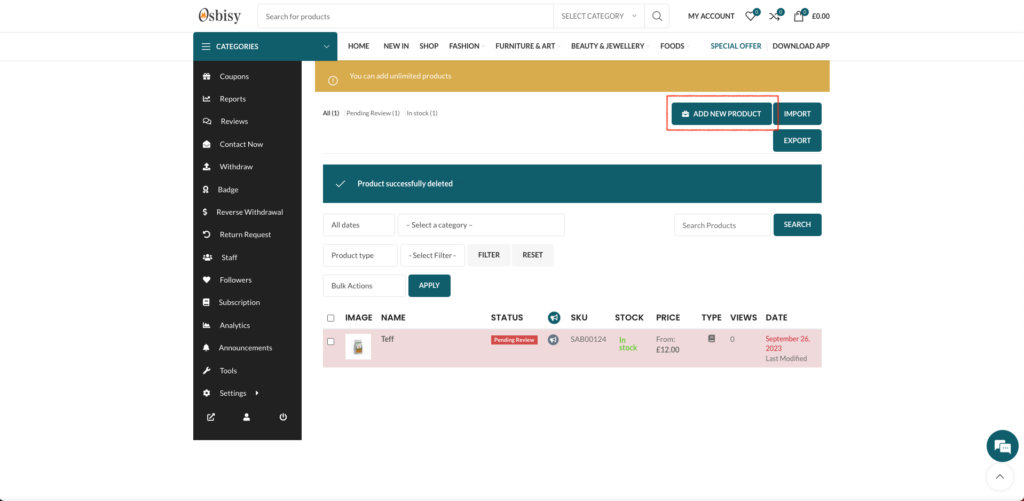Open the DOWNLOAD APP link
The height and width of the screenshot is (501, 1024).
click(x=801, y=46)
